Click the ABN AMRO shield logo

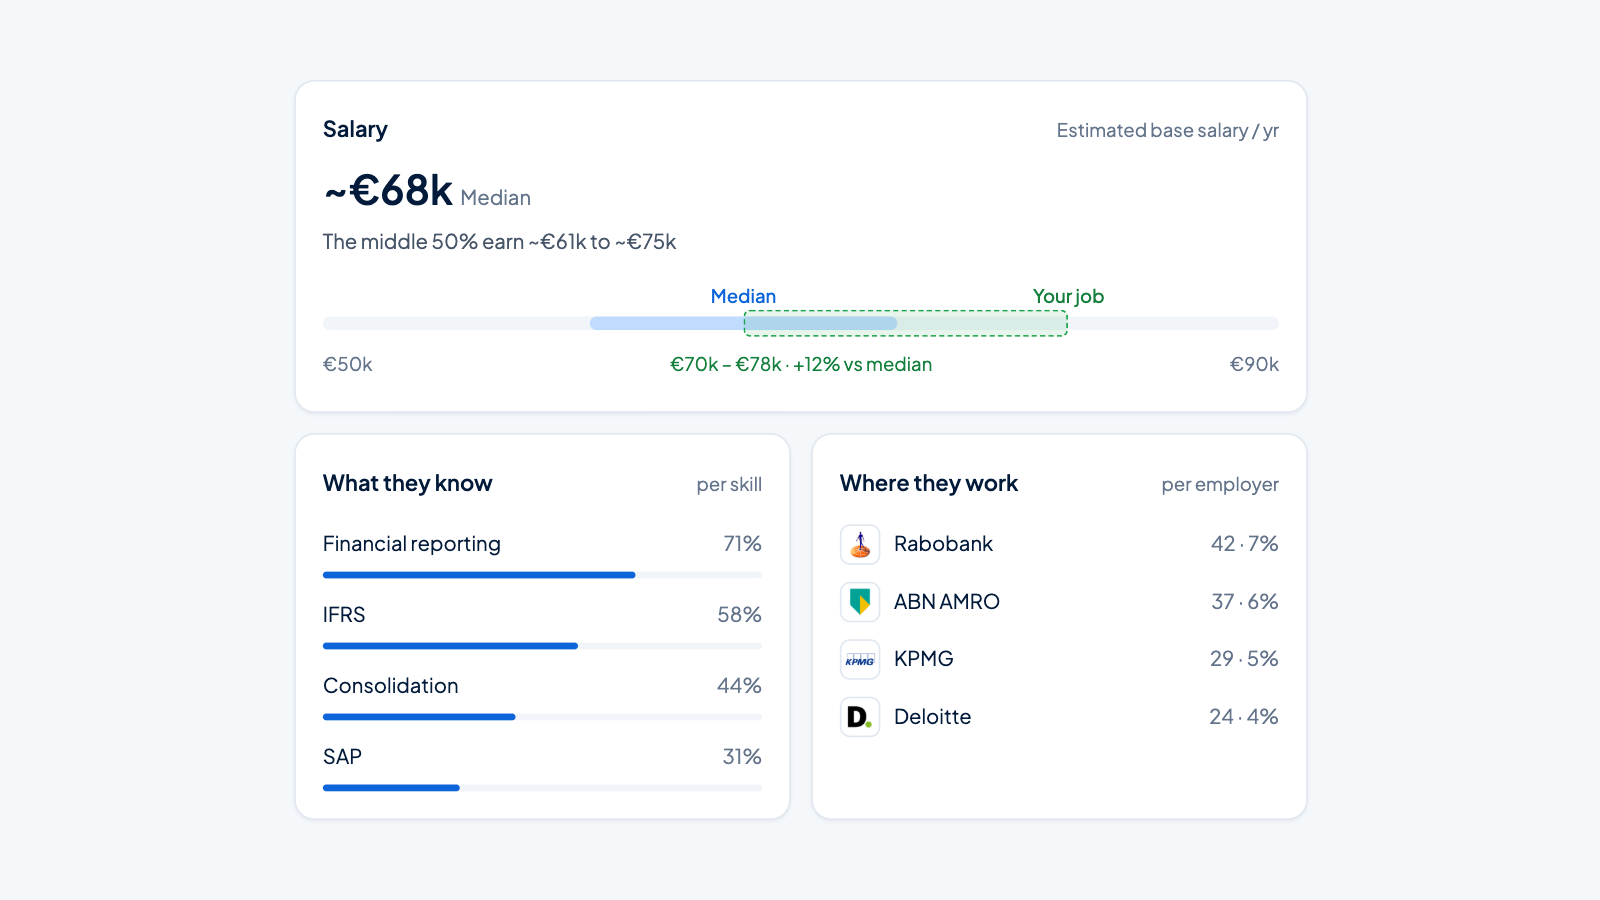point(860,602)
